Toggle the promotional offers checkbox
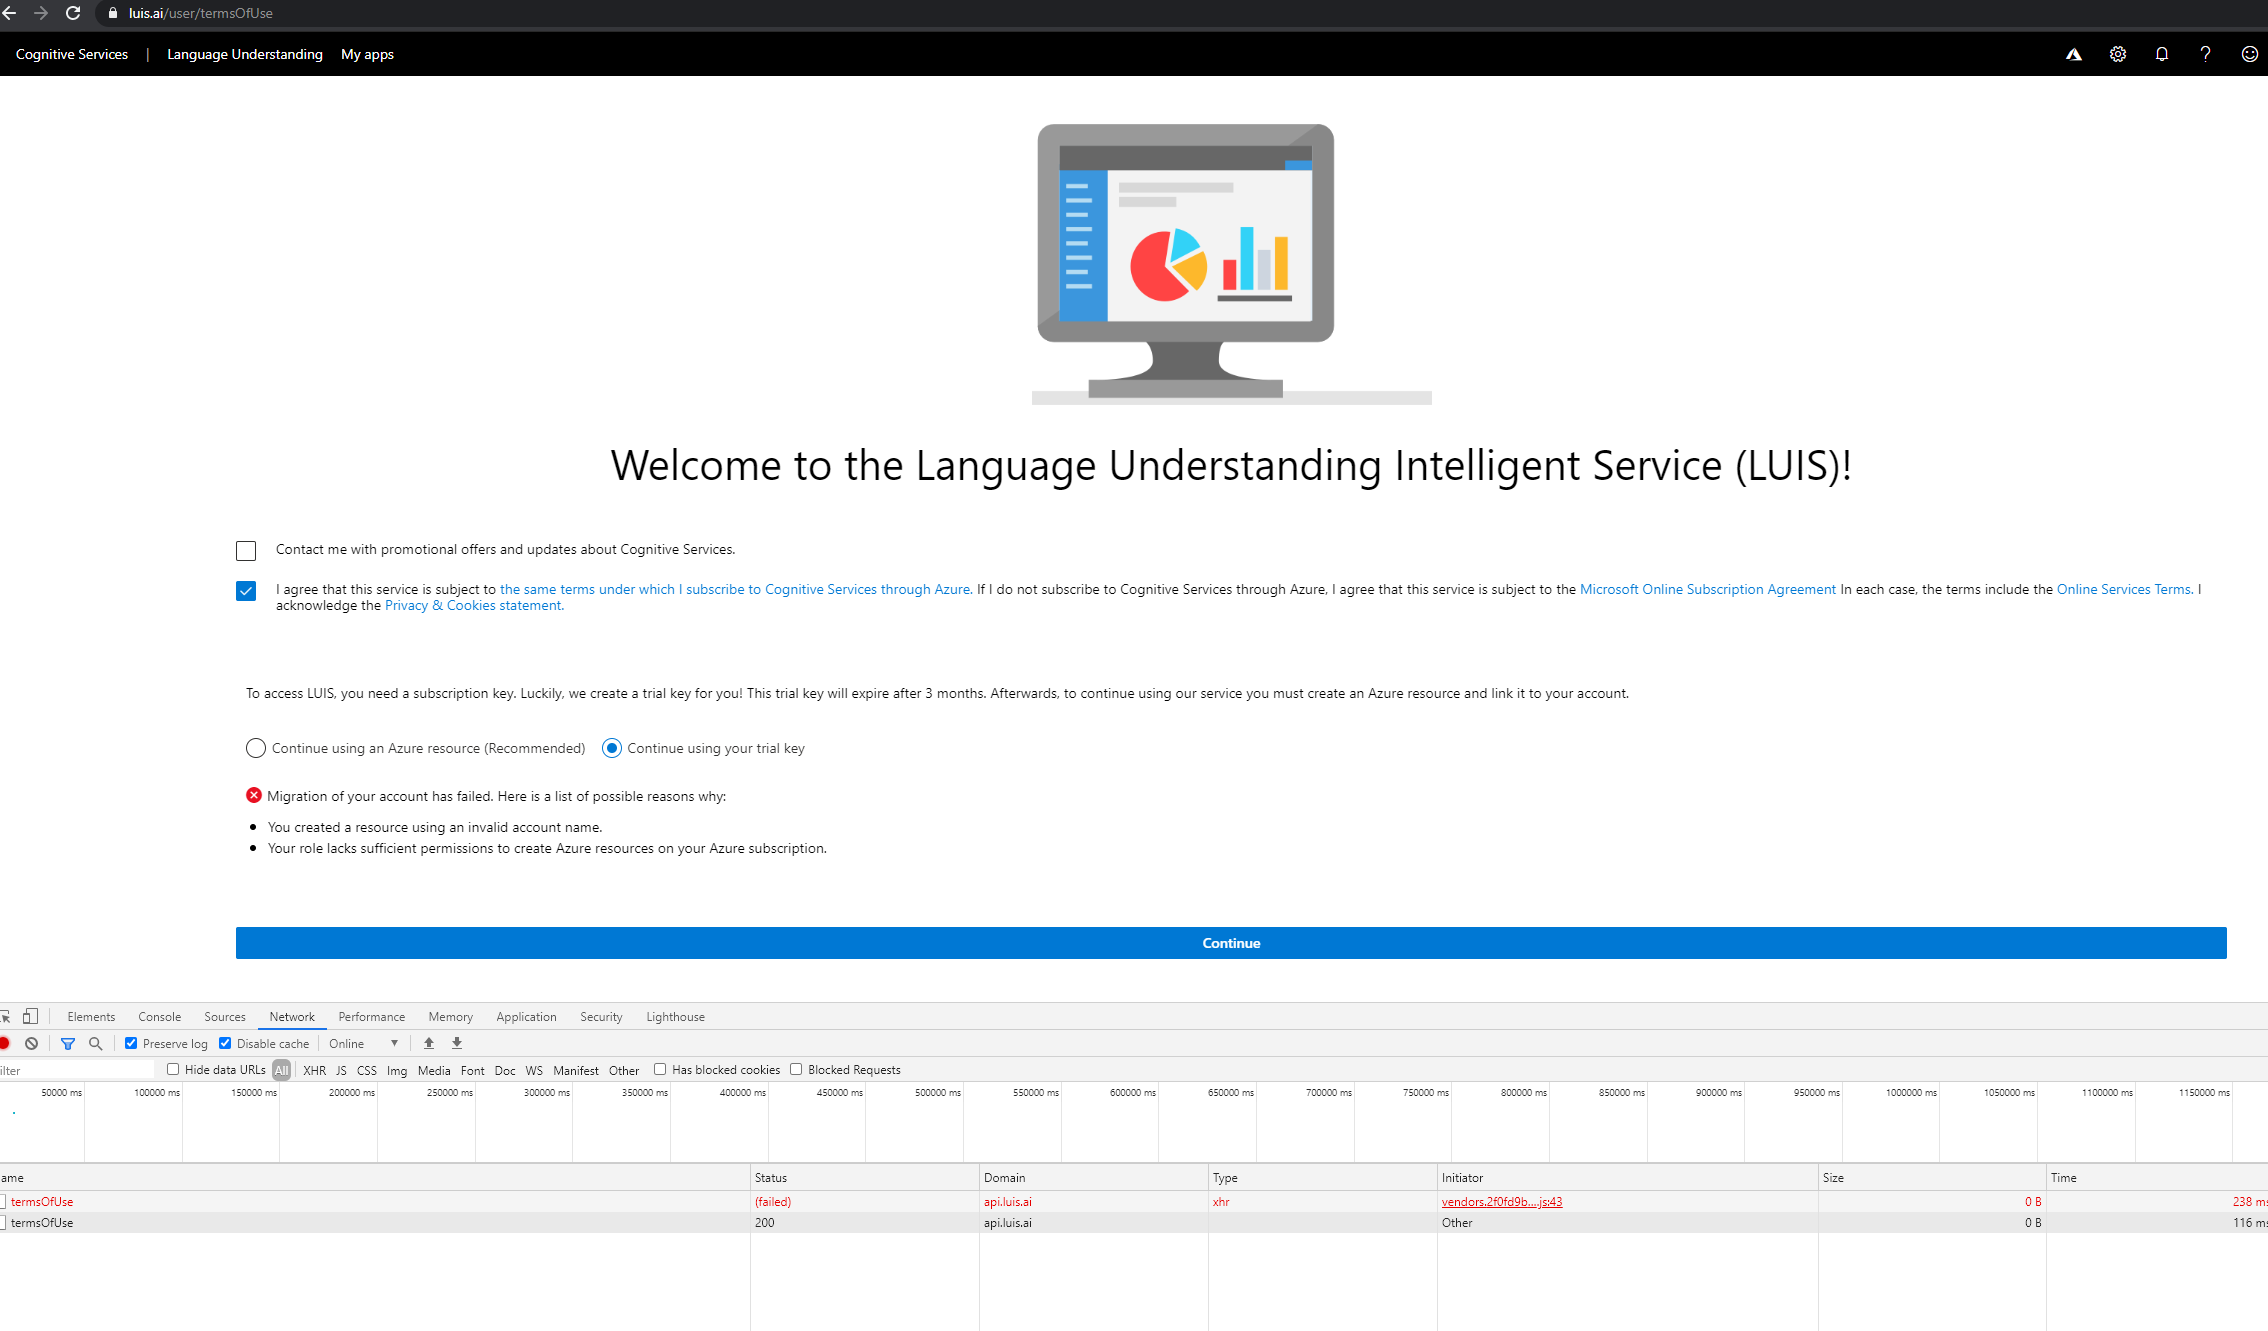 247,548
